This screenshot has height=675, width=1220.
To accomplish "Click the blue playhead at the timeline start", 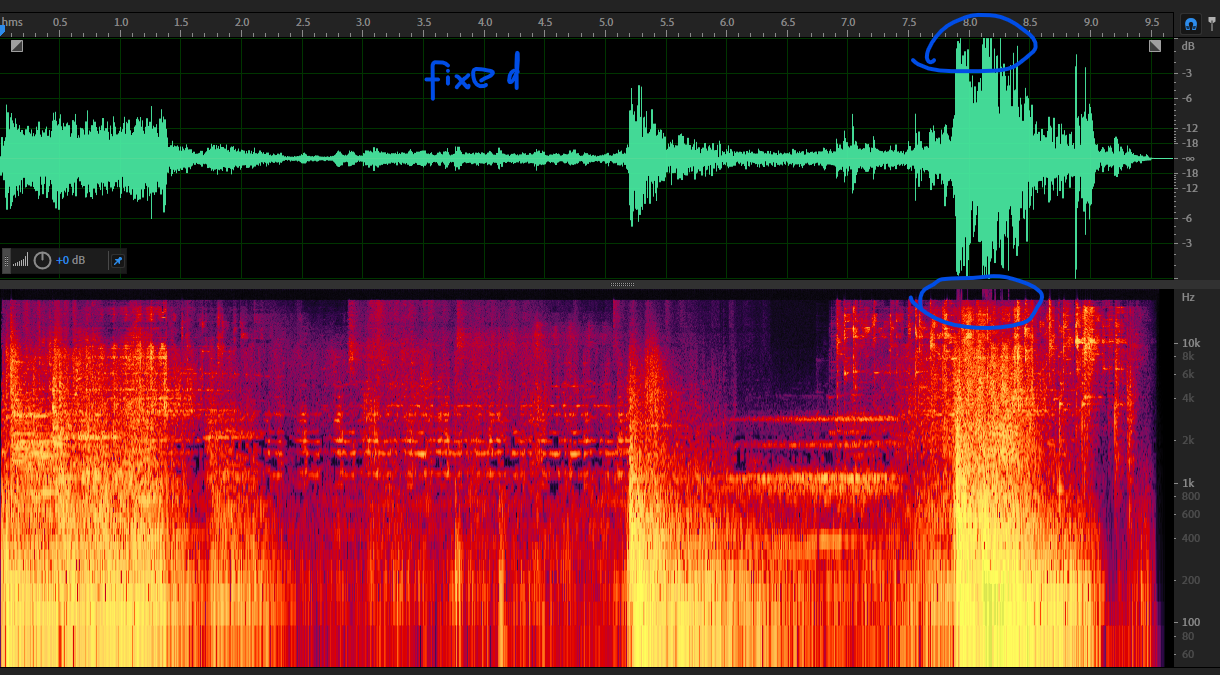I will [3, 31].
